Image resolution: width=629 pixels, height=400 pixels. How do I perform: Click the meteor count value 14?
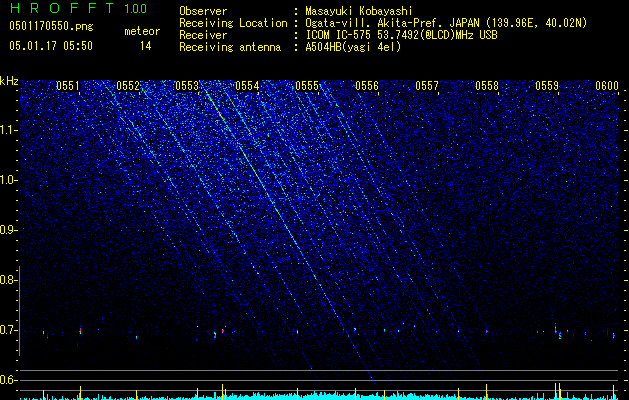(146, 46)
